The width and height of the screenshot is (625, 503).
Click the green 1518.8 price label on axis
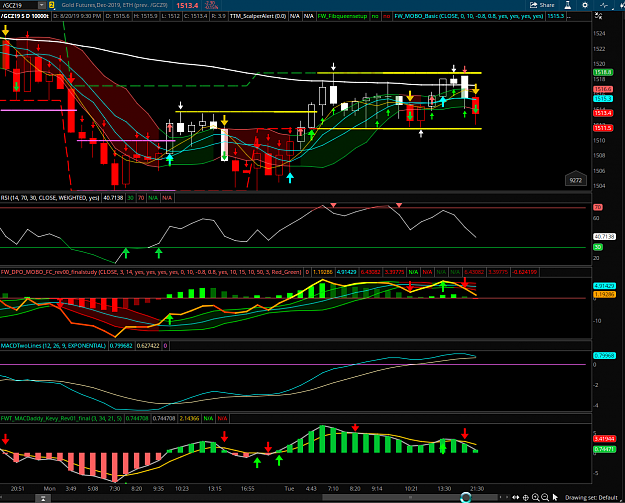coord(603,73)
